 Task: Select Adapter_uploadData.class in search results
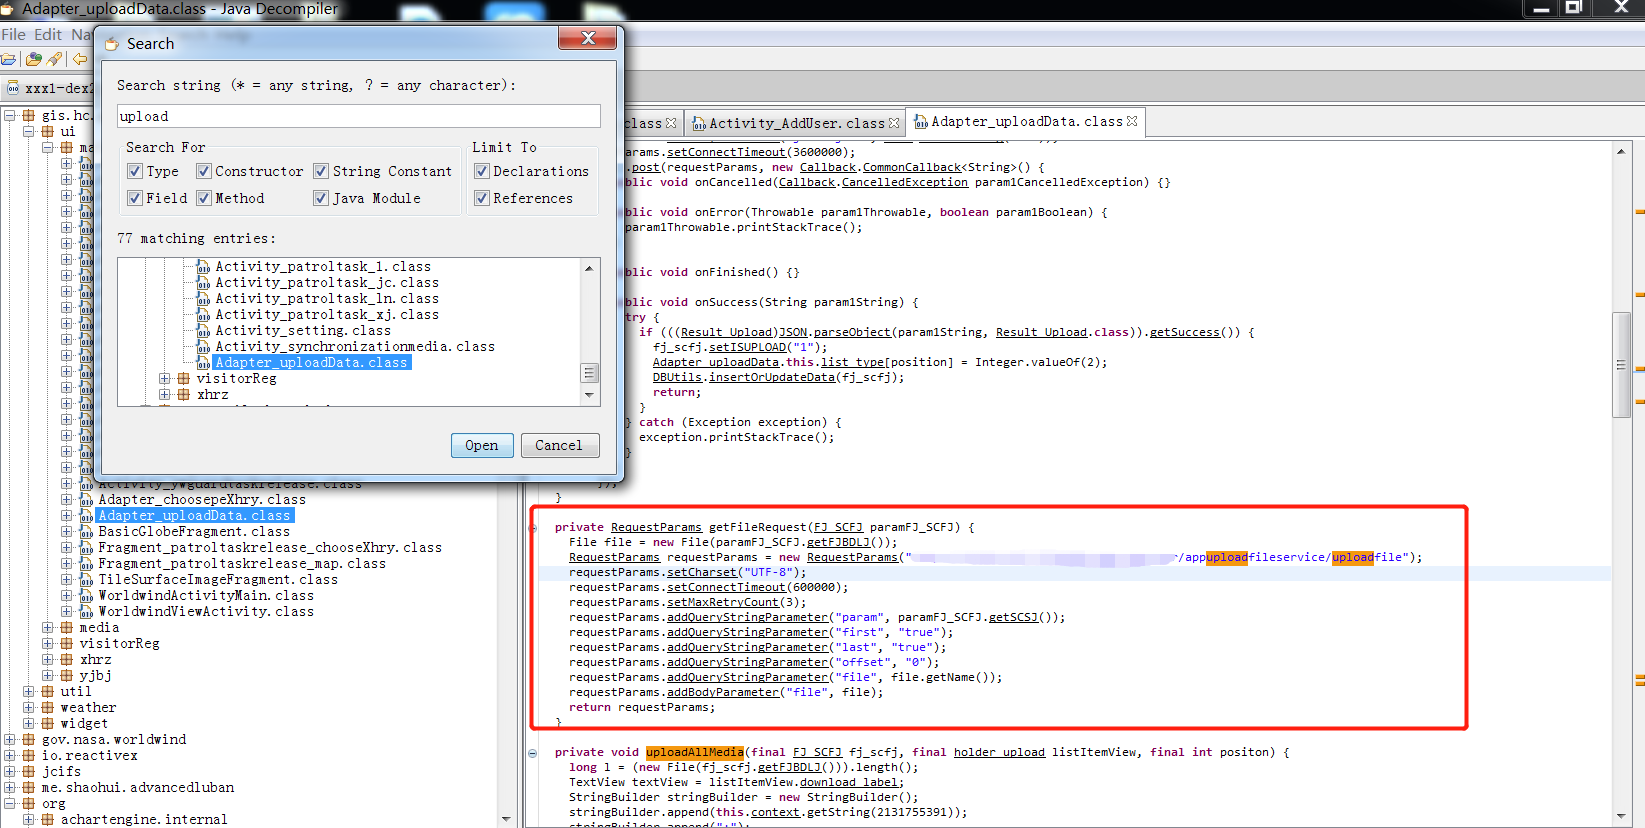tap(311, 363)
